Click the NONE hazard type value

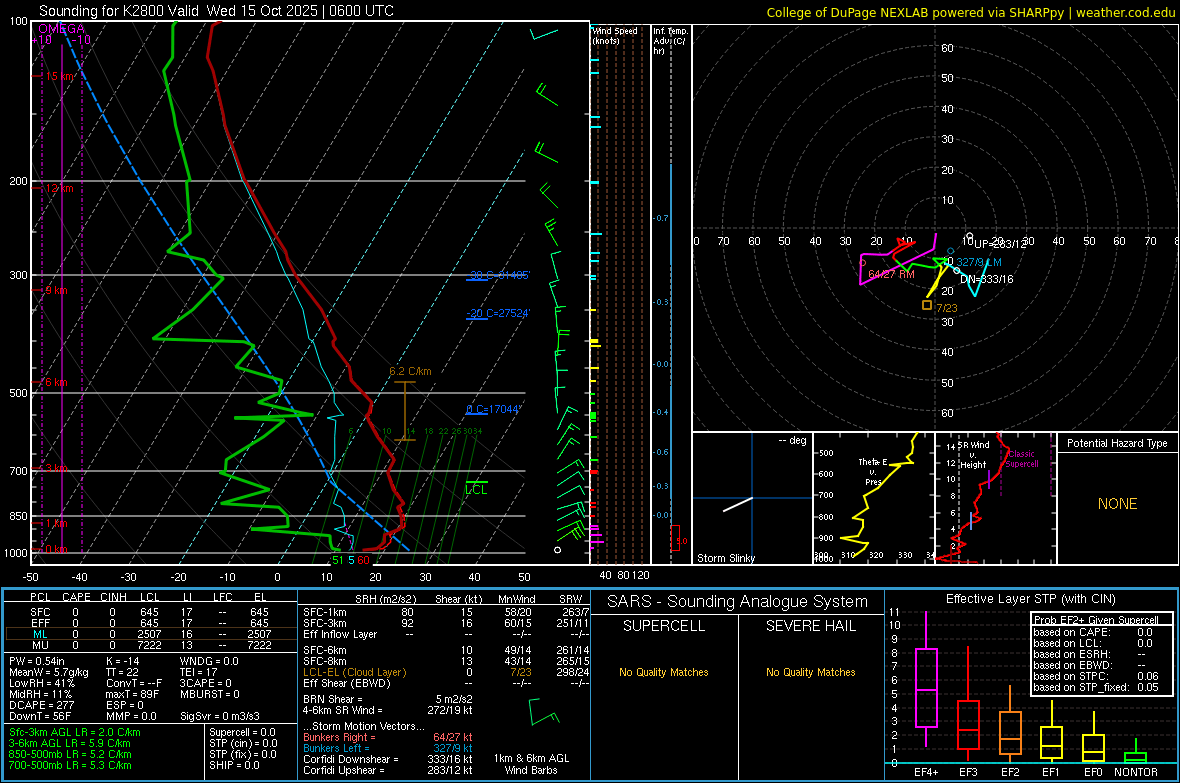pyautogui.click(x=1117, y=504)
